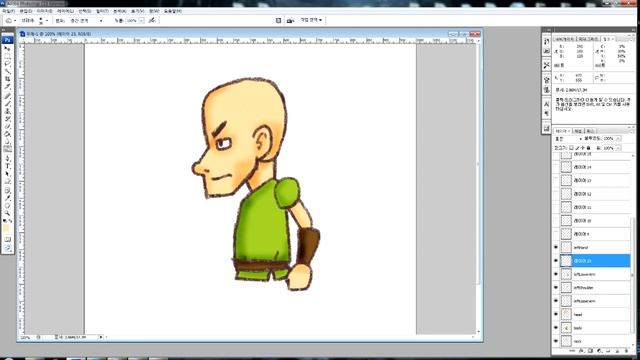The height and width of the screenshot is (360, 640).
Task: Open the Character panel dock icon
Action: [x=547, y=104]
